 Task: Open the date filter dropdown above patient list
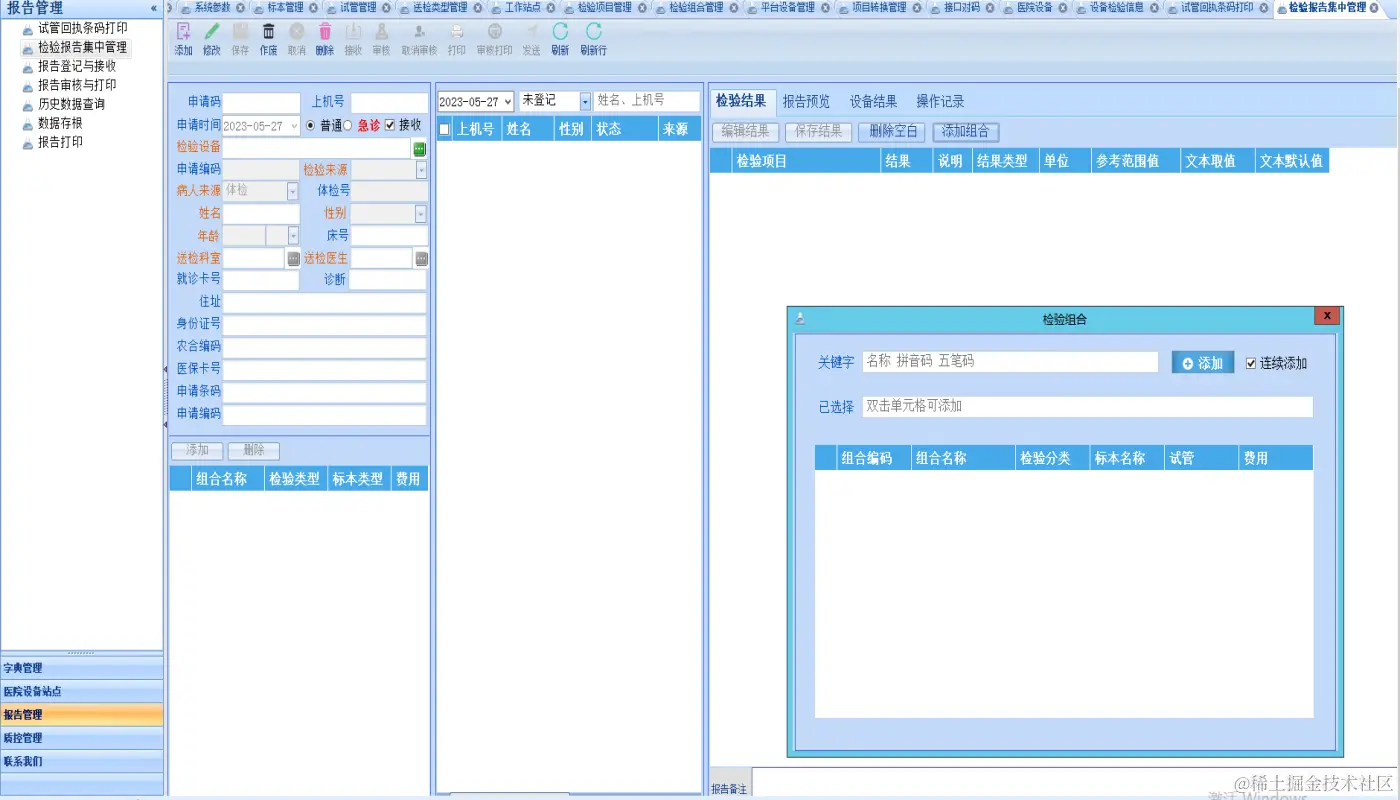509,102
